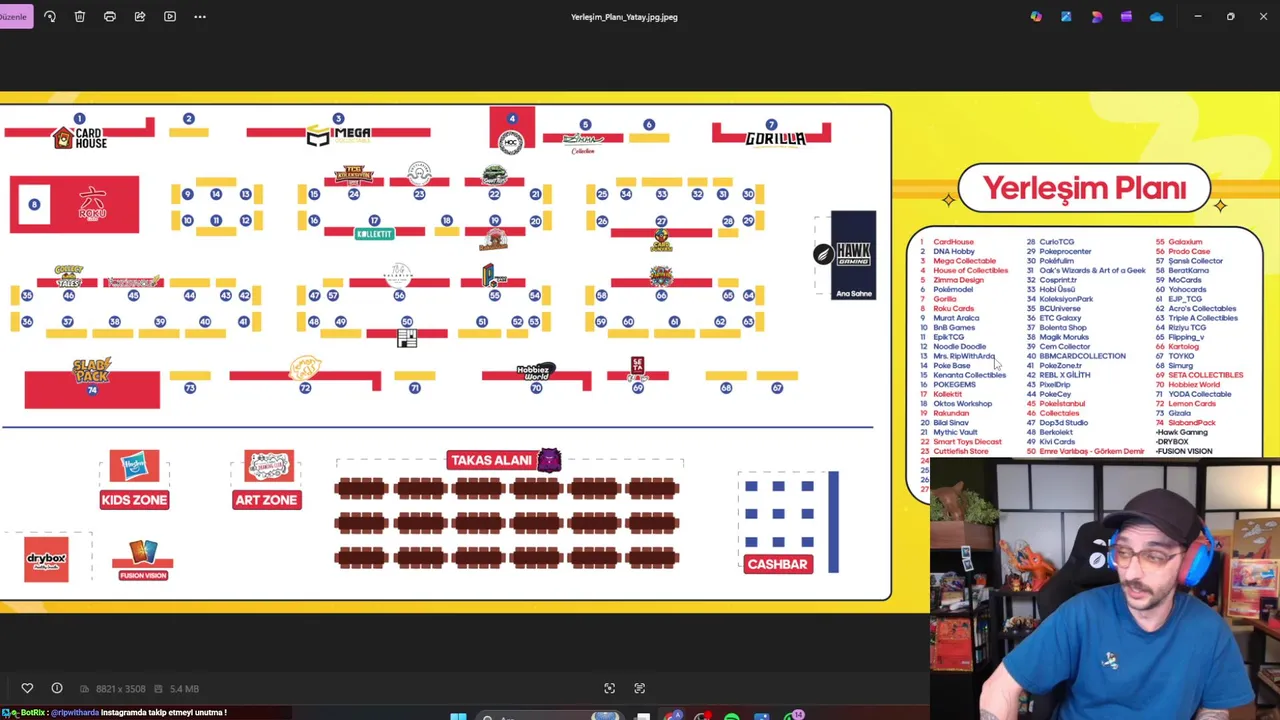Click the KIDS ZONE label
The image size is (1280, 720).
(x=134, y=499)
